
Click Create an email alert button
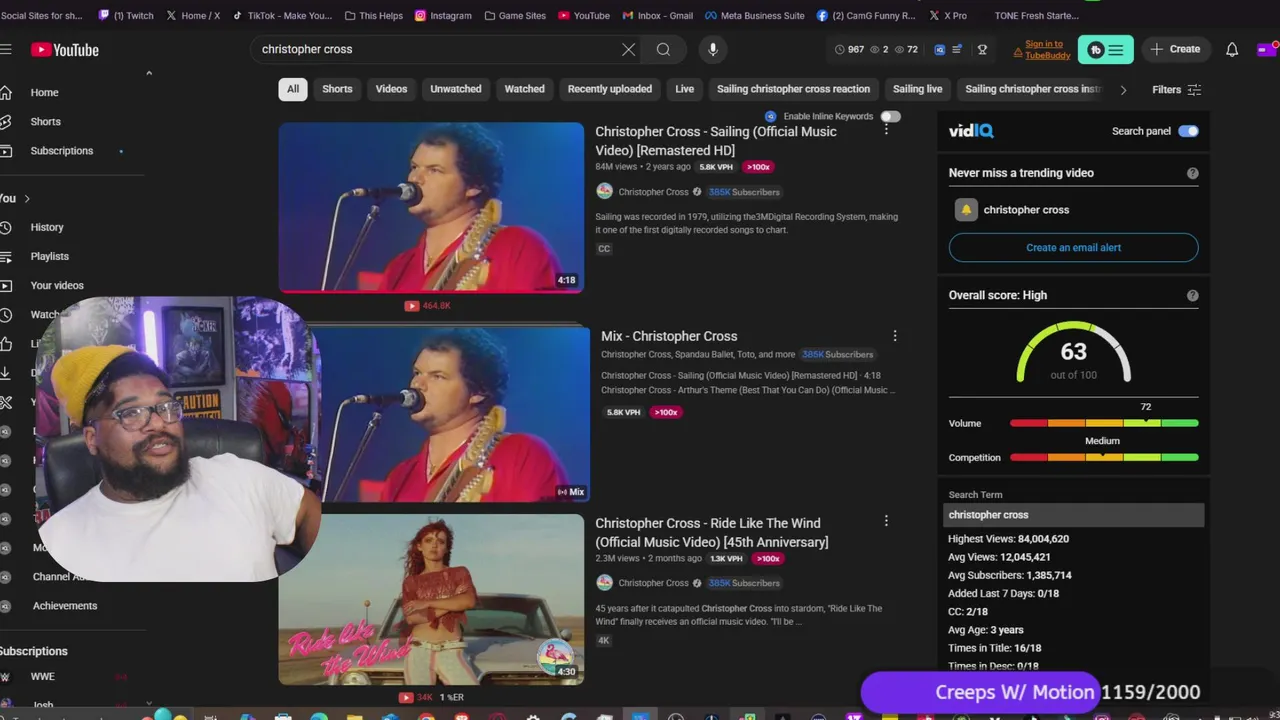[x=1073, y=248]
